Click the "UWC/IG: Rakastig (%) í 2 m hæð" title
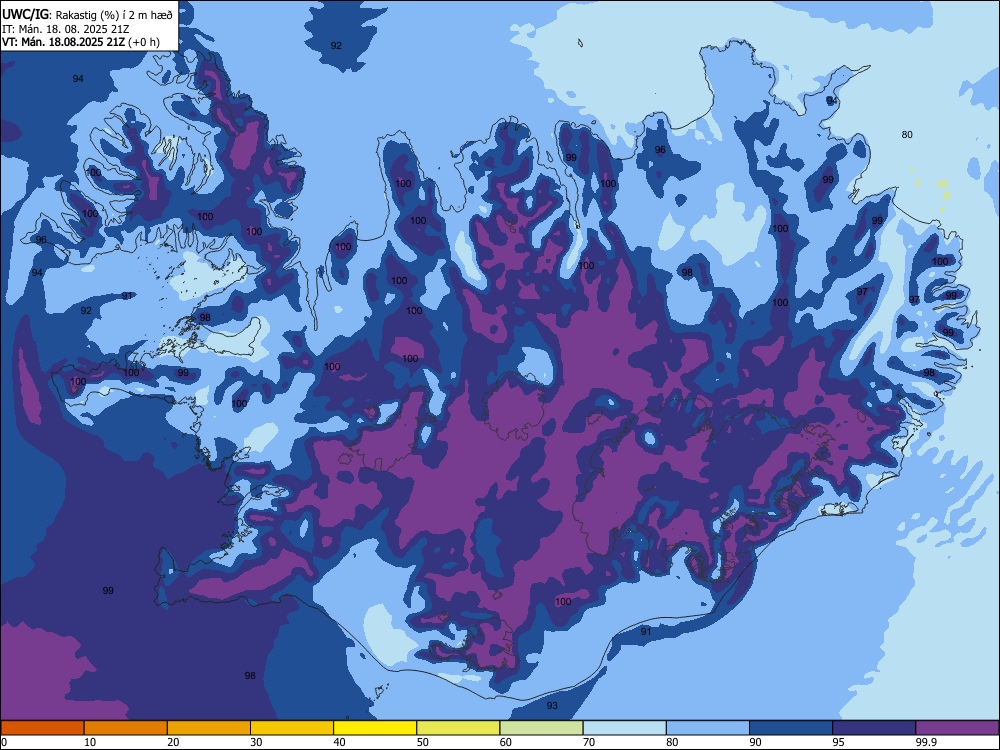1000x750 pixels. tap(87, 15)
